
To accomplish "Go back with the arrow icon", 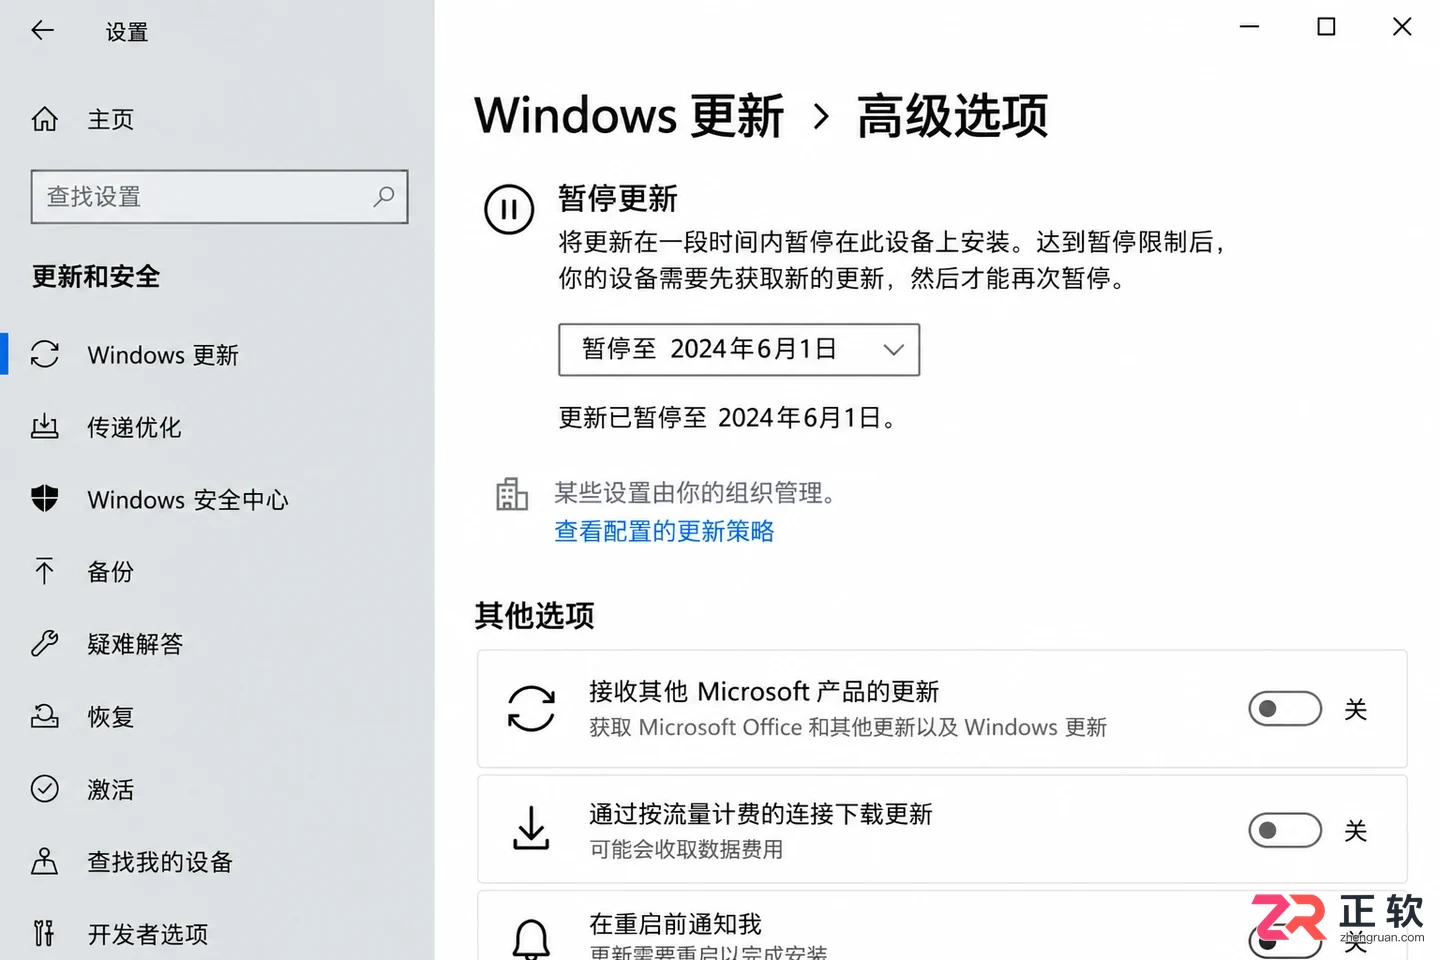I will click(x=42, y=31).
